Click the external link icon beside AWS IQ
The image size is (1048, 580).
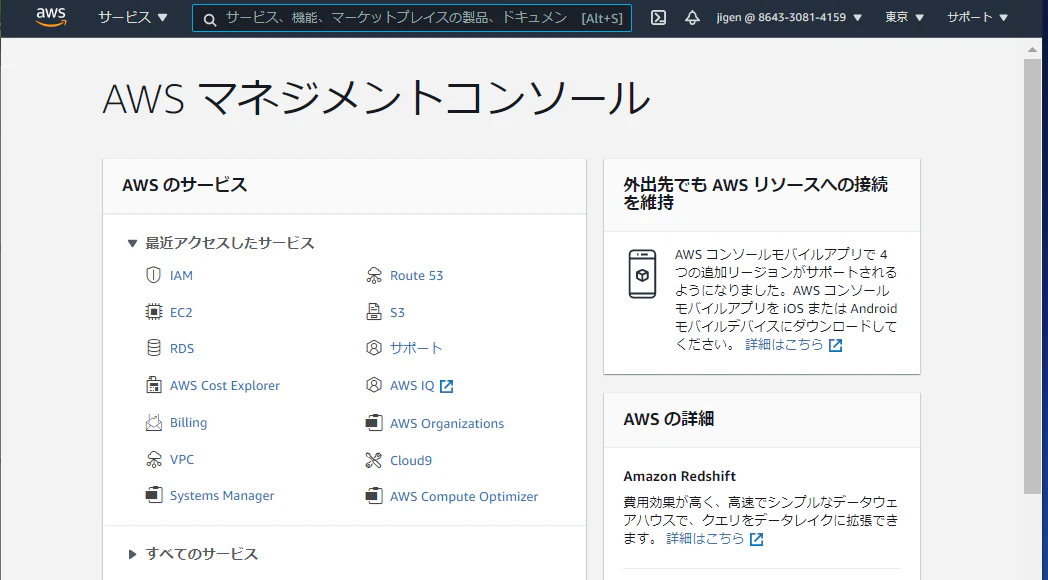pos(446,386)
